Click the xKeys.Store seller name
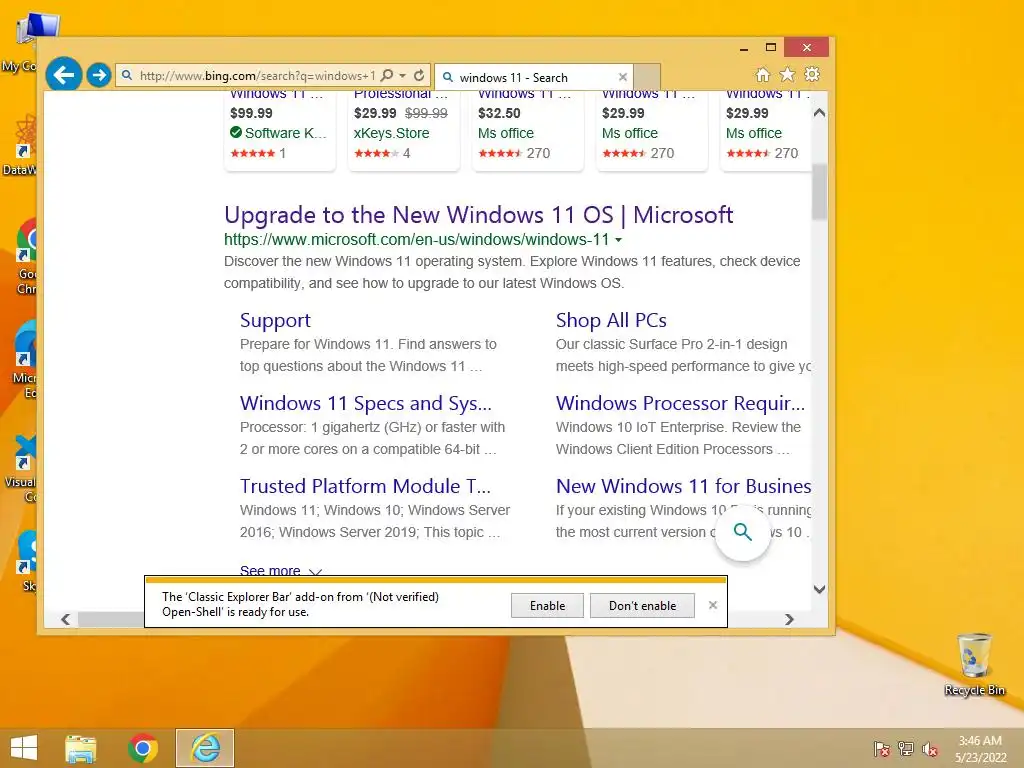 392,133
